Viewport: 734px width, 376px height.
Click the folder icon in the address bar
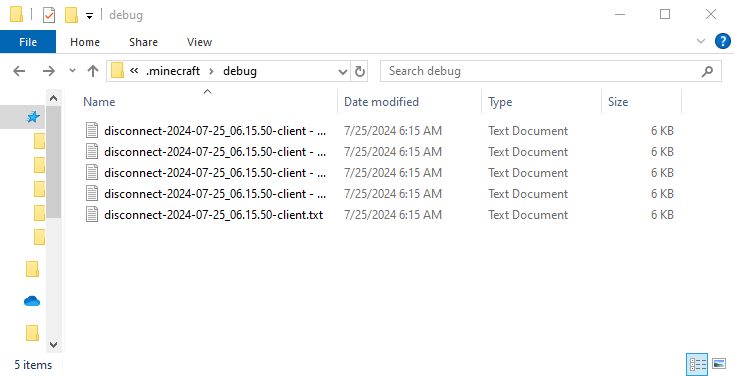[117, 71]
